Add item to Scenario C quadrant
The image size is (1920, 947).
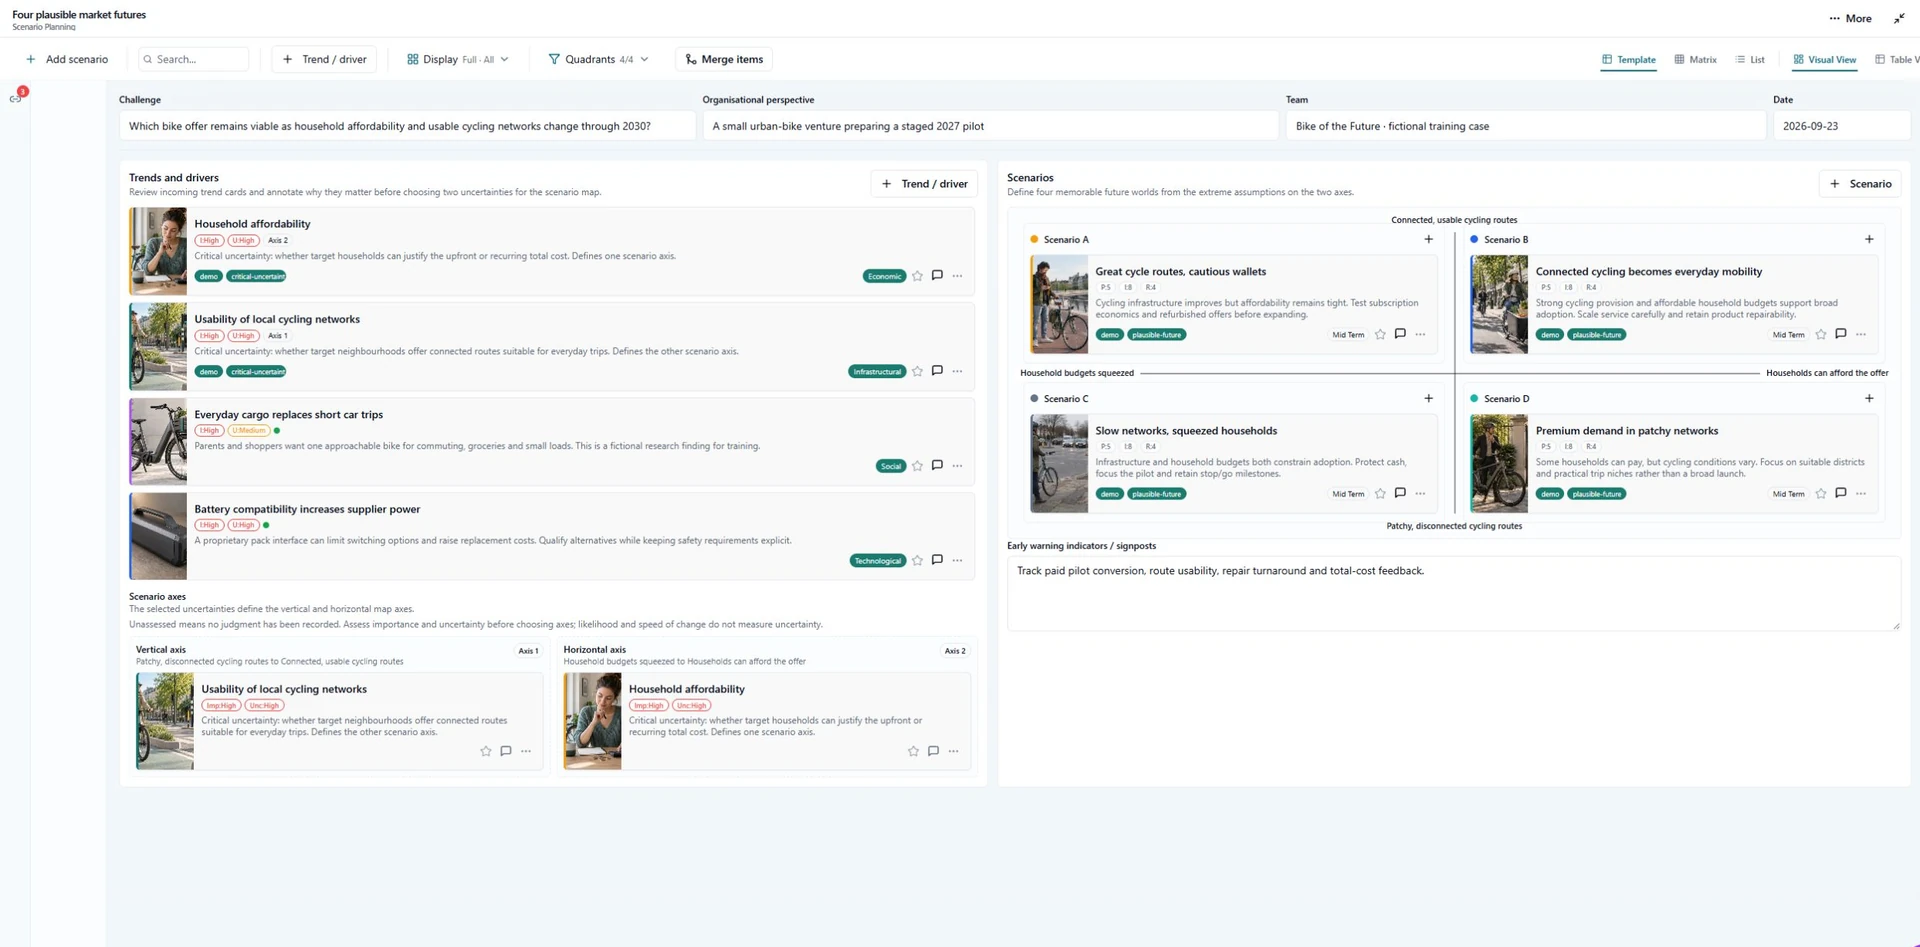coord(1428,398)
